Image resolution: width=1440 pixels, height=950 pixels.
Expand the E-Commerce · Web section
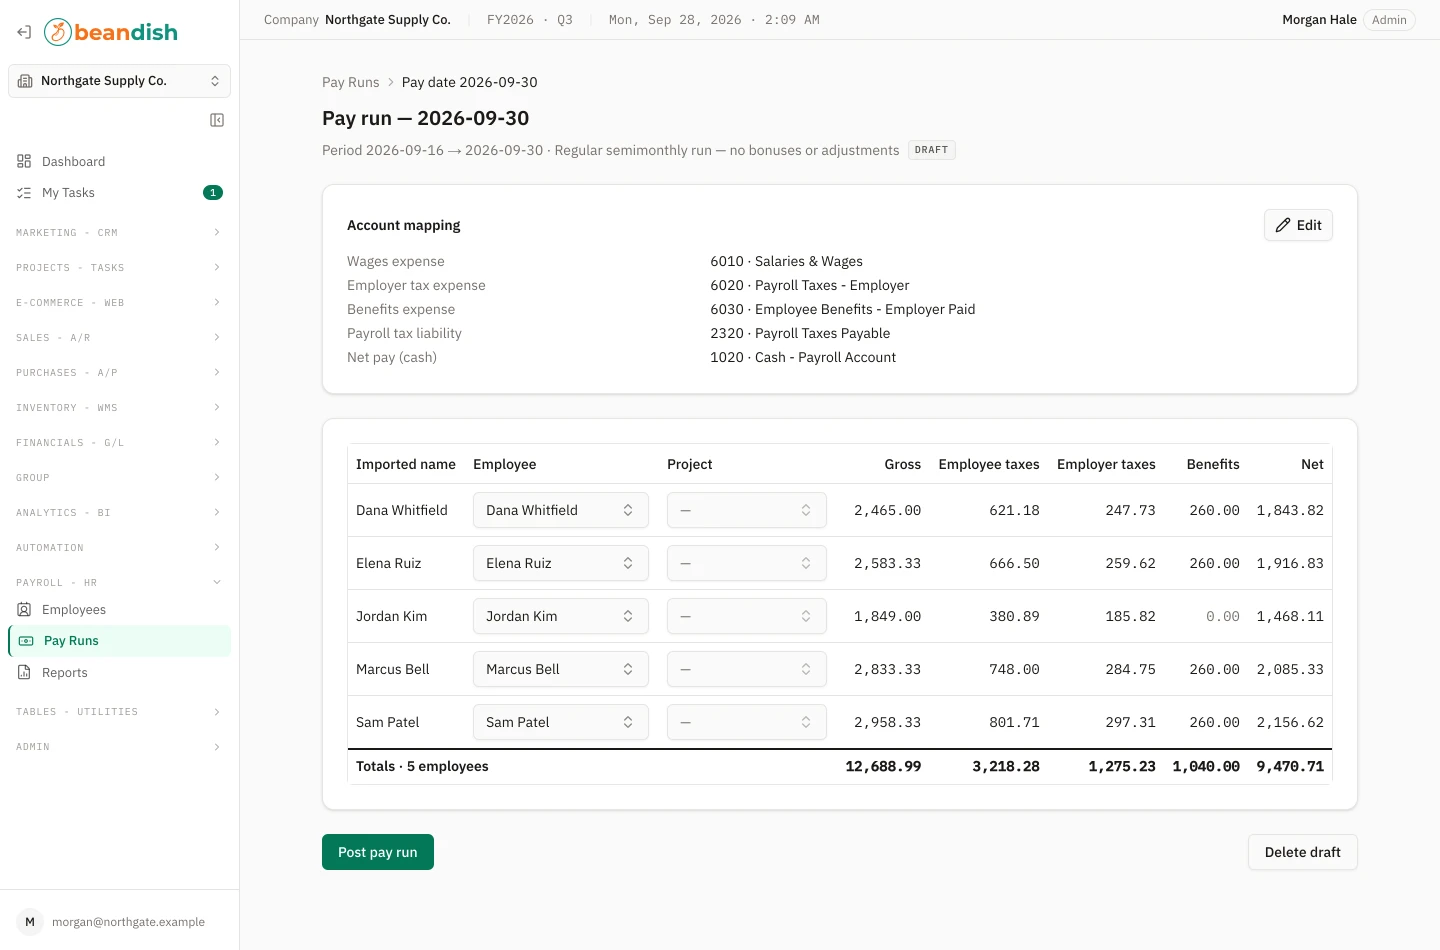pyautogui.click(x=119, y=303)
